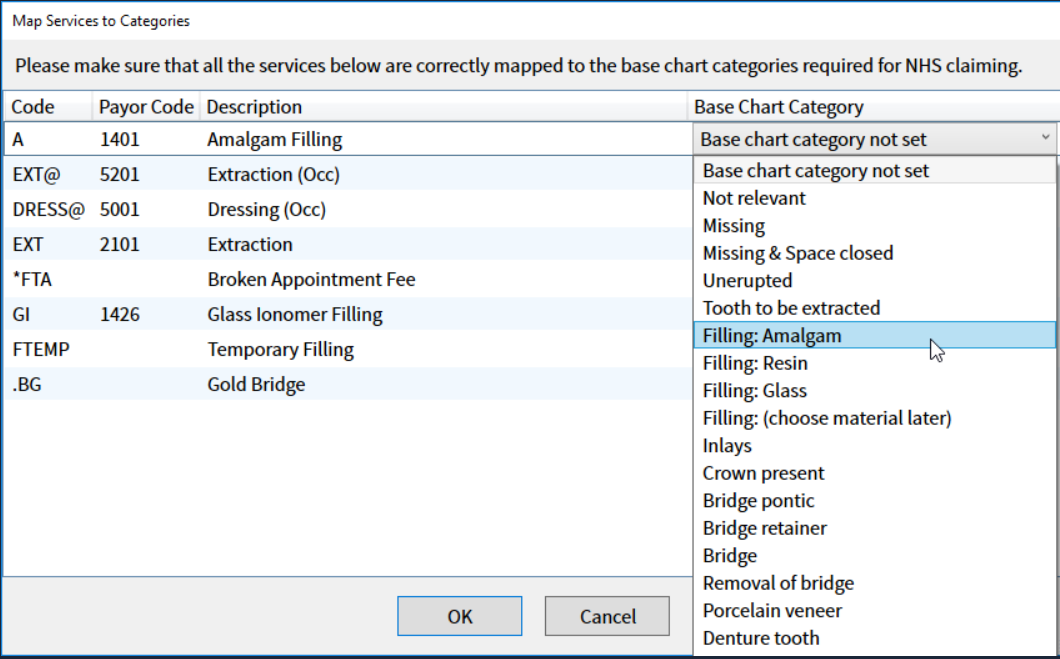
Task: Select the Gold Bridge service row
Action: 256,384
